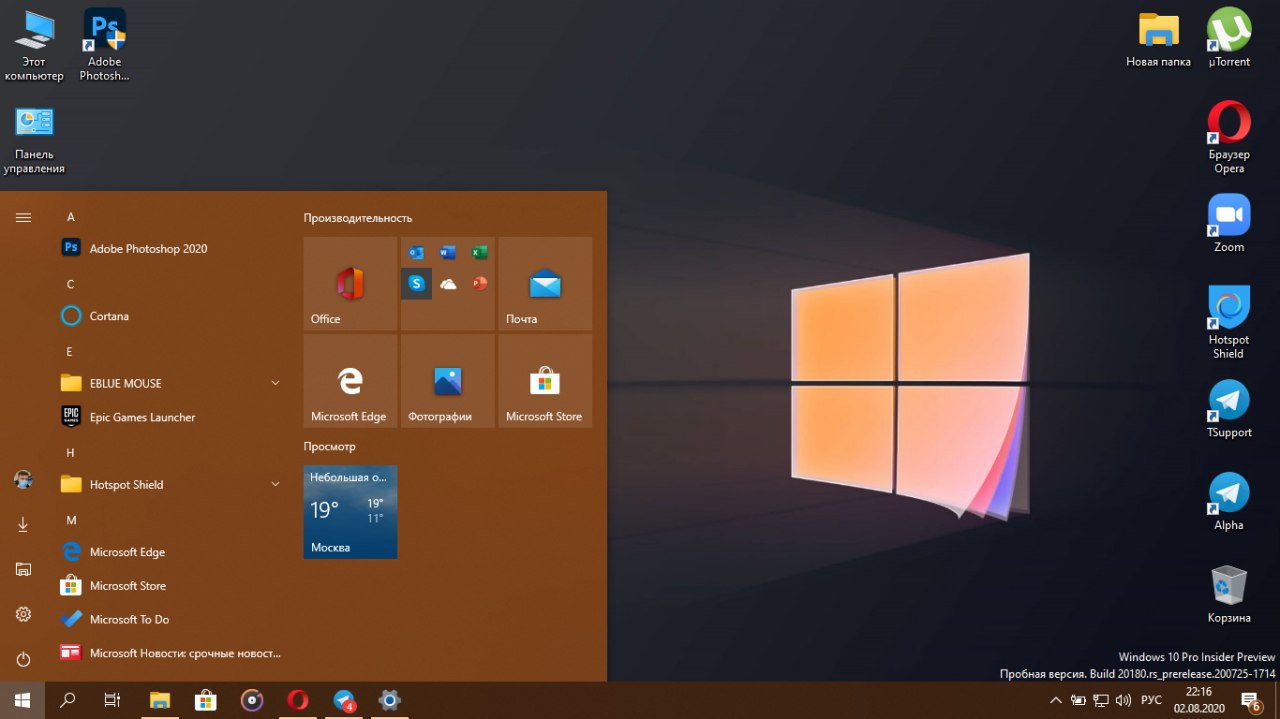Image resolution: width=1280 pixels, height=719 pixels.
Task: Open Adobe Photoshop 2020 from app list
Action: tap(170, 248)
